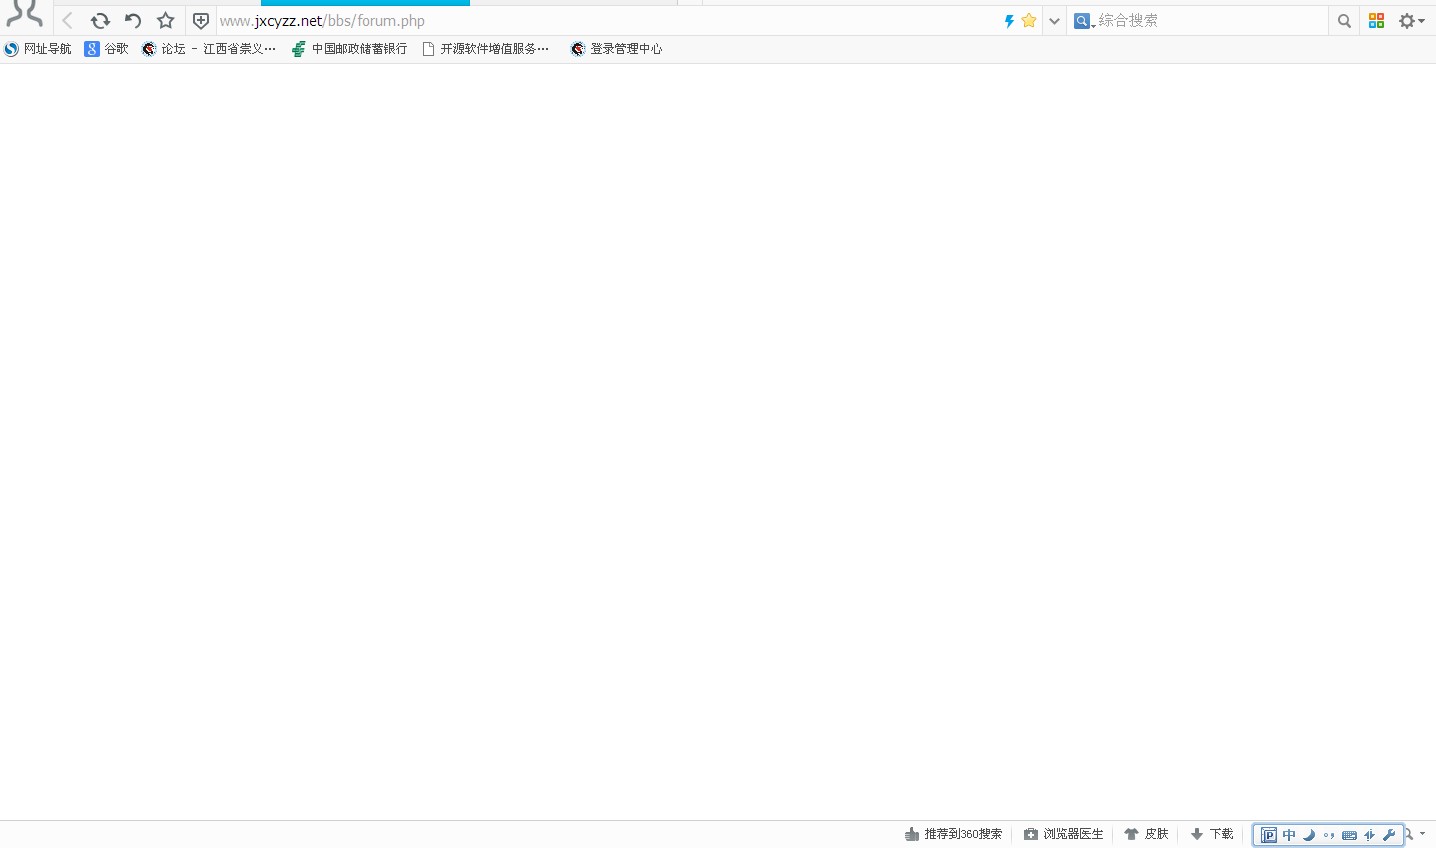Image resolution: width=1436 pixels, height=848 pixels.
Task: Click the yellow bookmarked star in address bar
Action: (1029, 20)
